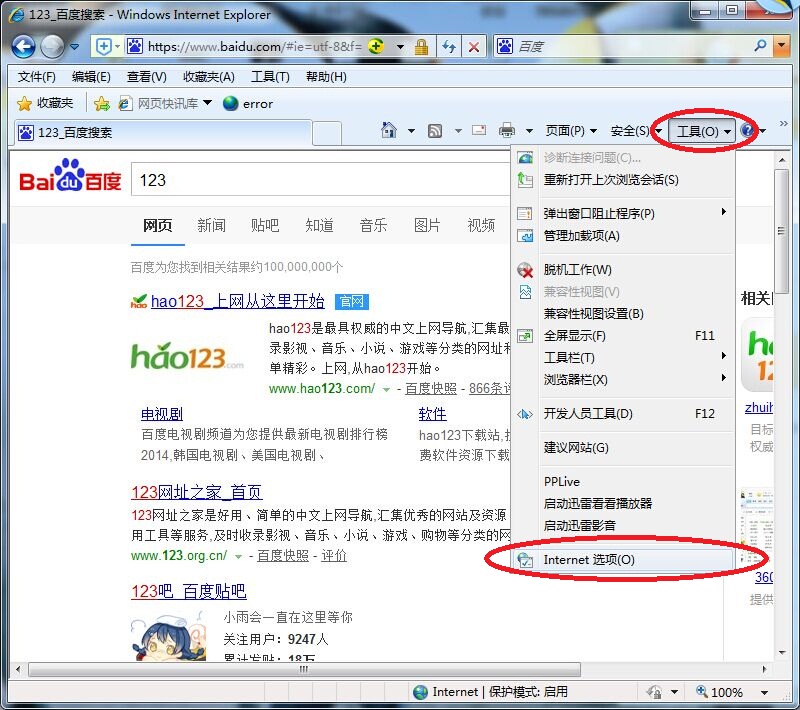Expand the address bar dropdown arrow
Screen dimensions: 800x710
coord(401,47)
